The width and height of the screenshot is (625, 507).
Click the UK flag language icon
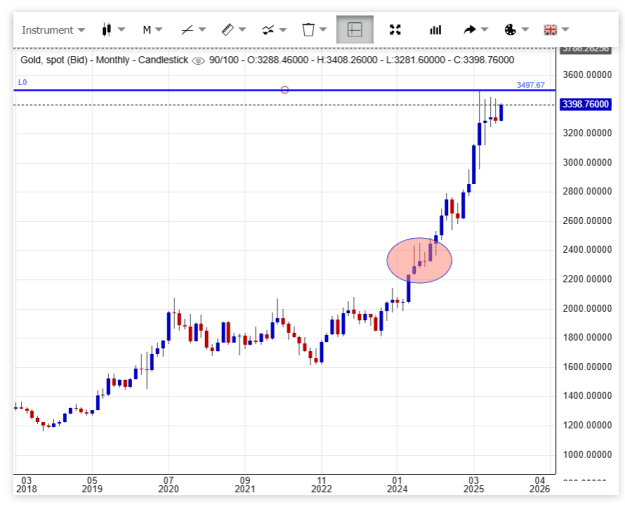click(550, 29)
